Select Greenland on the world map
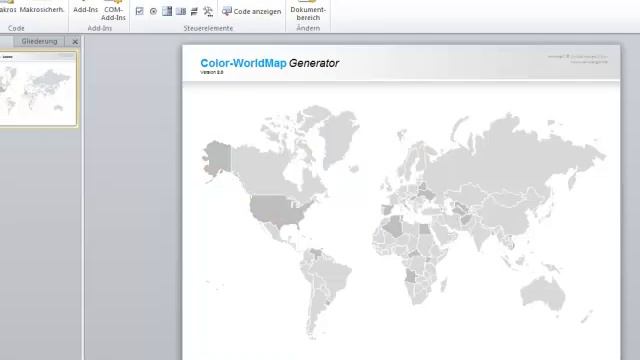 (x=338, y=137)
